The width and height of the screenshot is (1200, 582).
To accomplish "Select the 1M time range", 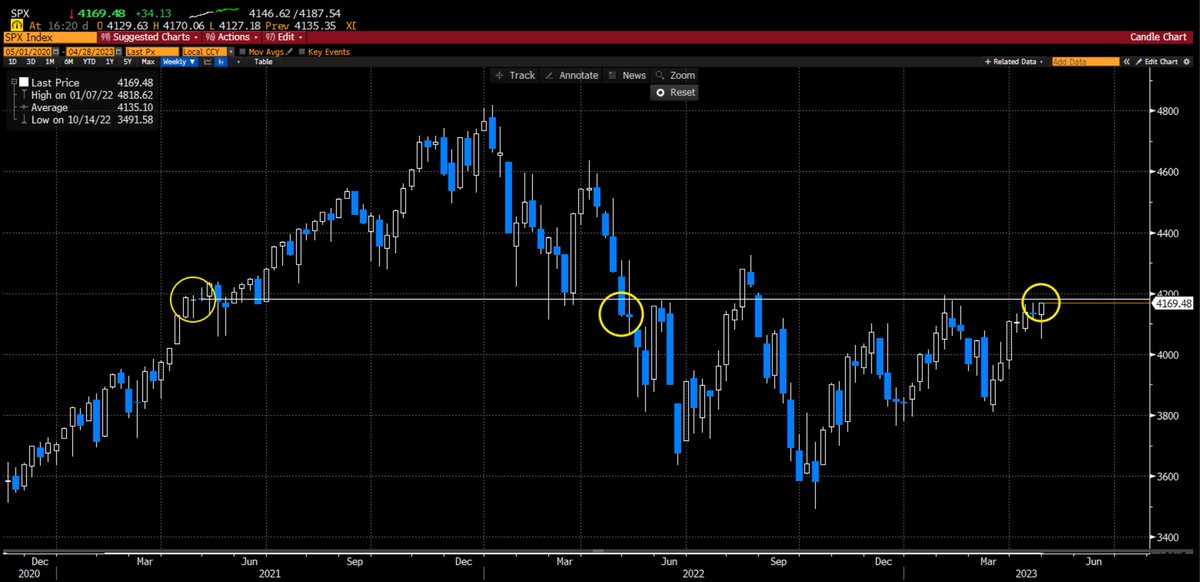I will coord(50,62).
